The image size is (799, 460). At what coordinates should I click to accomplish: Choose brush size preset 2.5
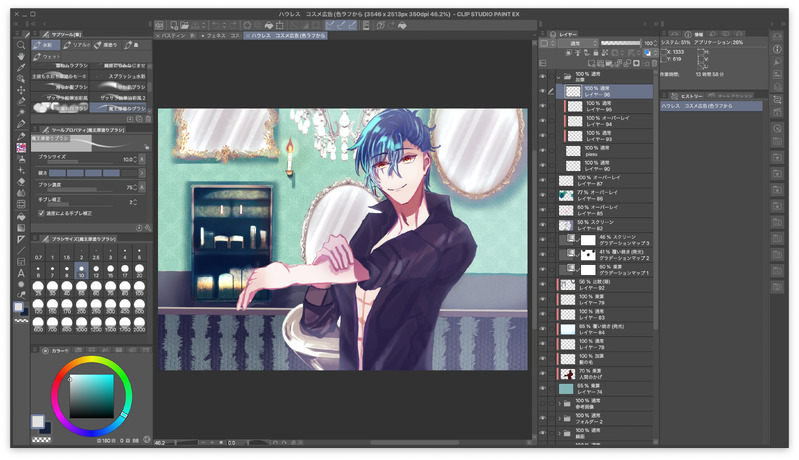[x=96, y=254]
